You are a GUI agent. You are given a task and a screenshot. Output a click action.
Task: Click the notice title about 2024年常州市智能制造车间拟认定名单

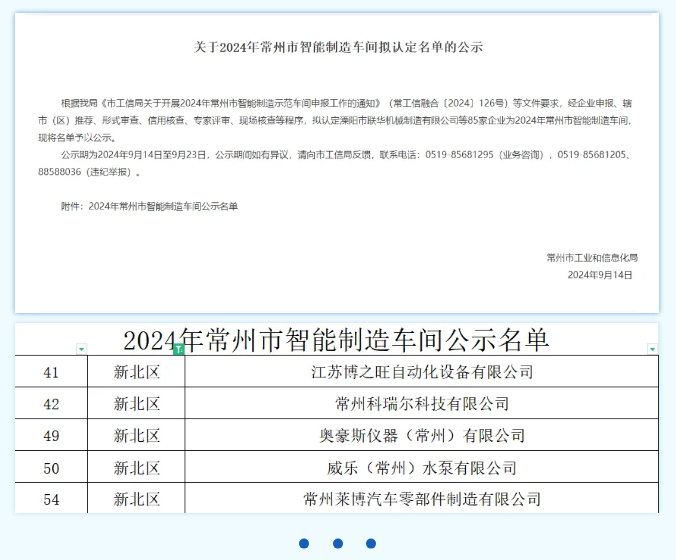tap(337, 47)
